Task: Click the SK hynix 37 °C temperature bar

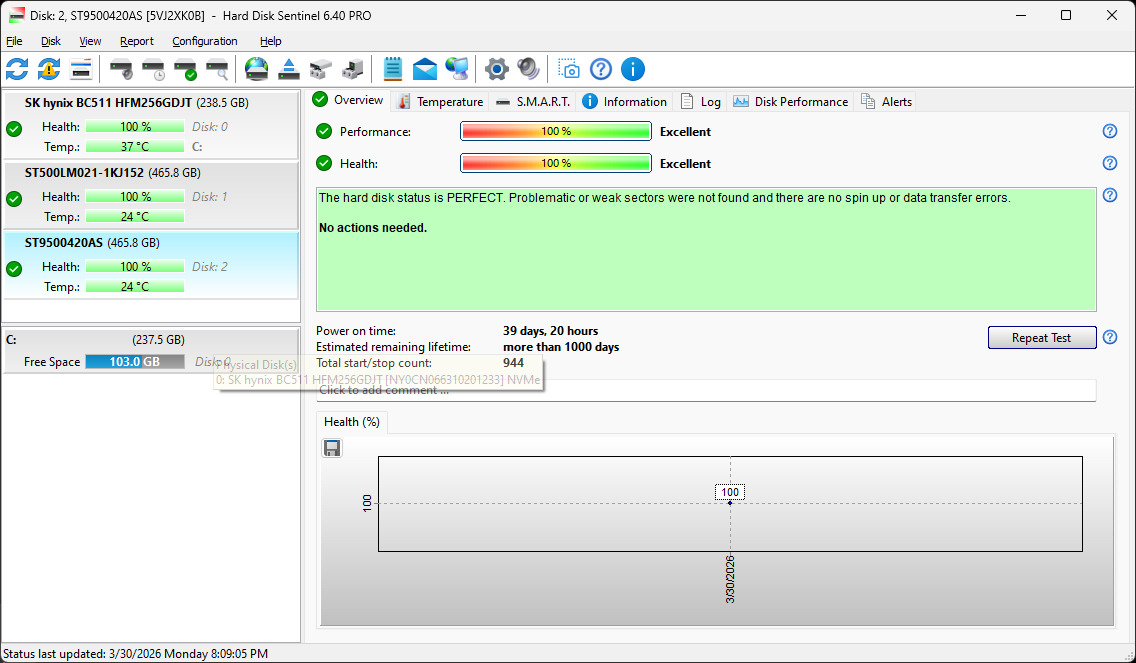Action: pos(135,146)
